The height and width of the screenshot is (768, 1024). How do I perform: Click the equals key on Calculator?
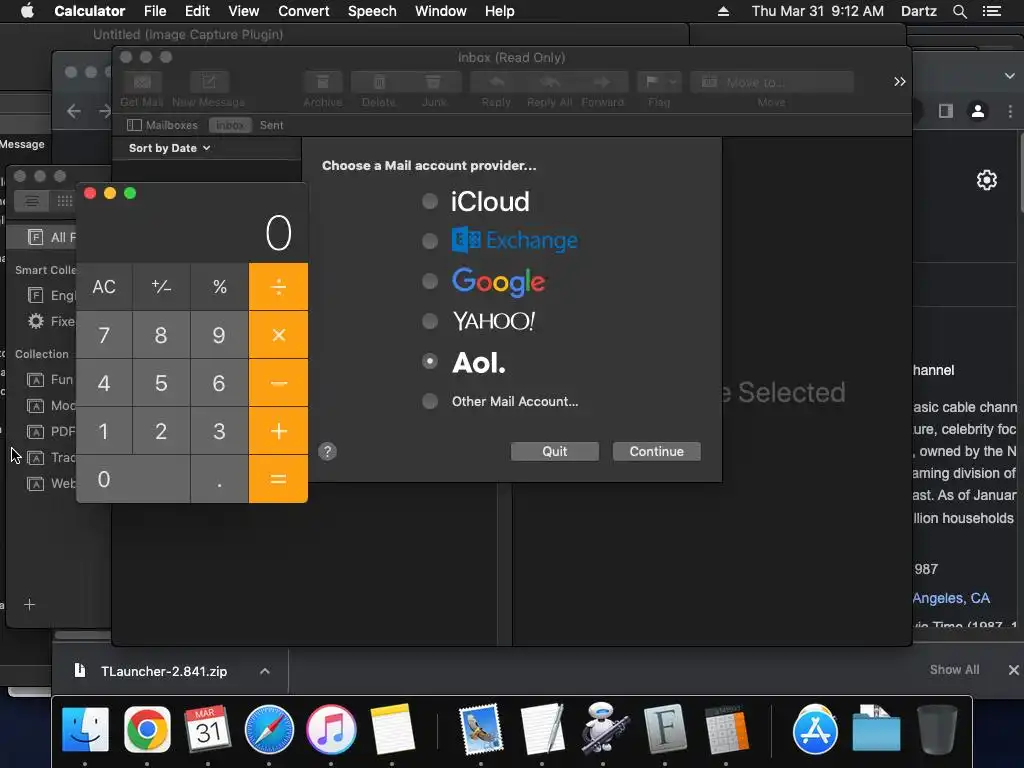coord(278,479)
